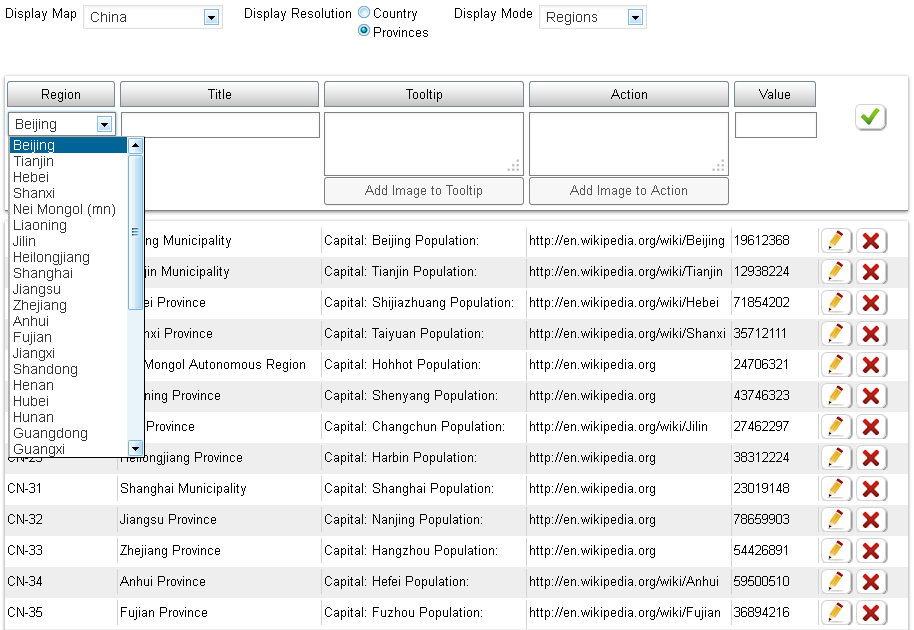
Task: Edit the Beijing Municipality row
Action: 836,241
